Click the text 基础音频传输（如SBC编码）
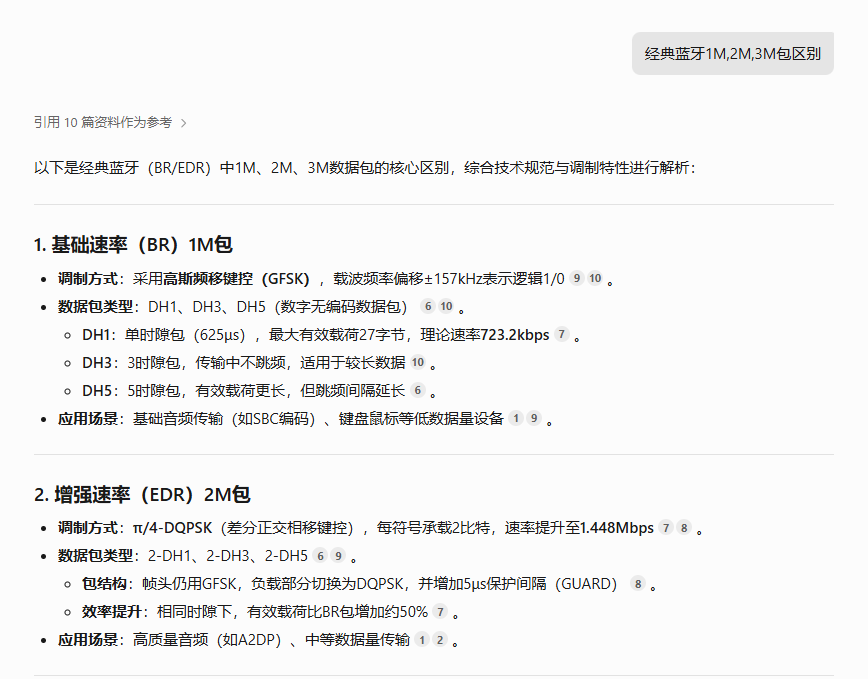The width and height of the screenshot is (868, 679). point(224,419)
